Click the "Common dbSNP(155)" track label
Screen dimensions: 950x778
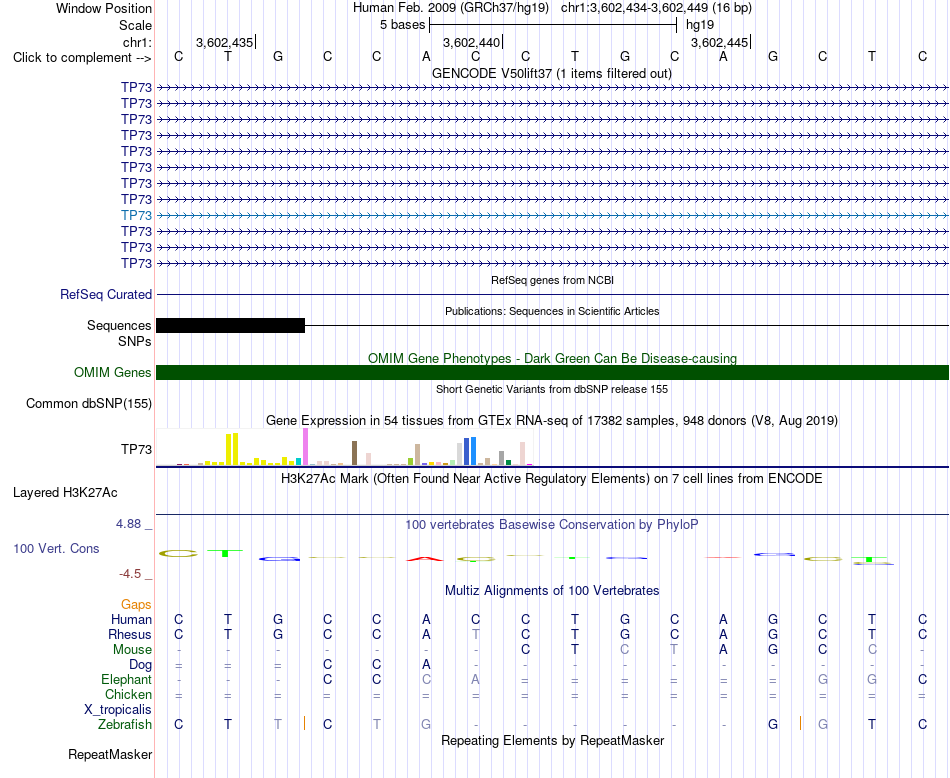point(89,404)
